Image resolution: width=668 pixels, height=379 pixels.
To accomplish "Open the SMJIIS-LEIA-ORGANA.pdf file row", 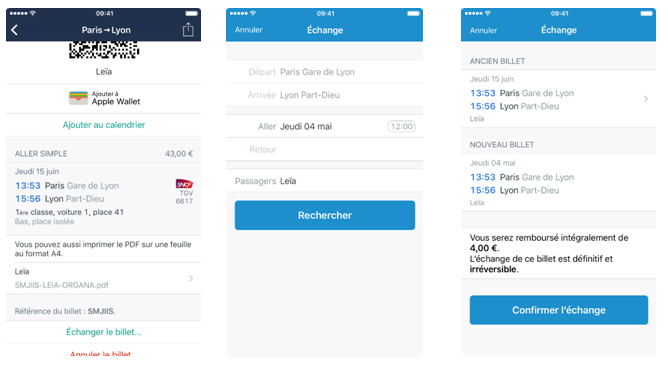I will (104, 279).
